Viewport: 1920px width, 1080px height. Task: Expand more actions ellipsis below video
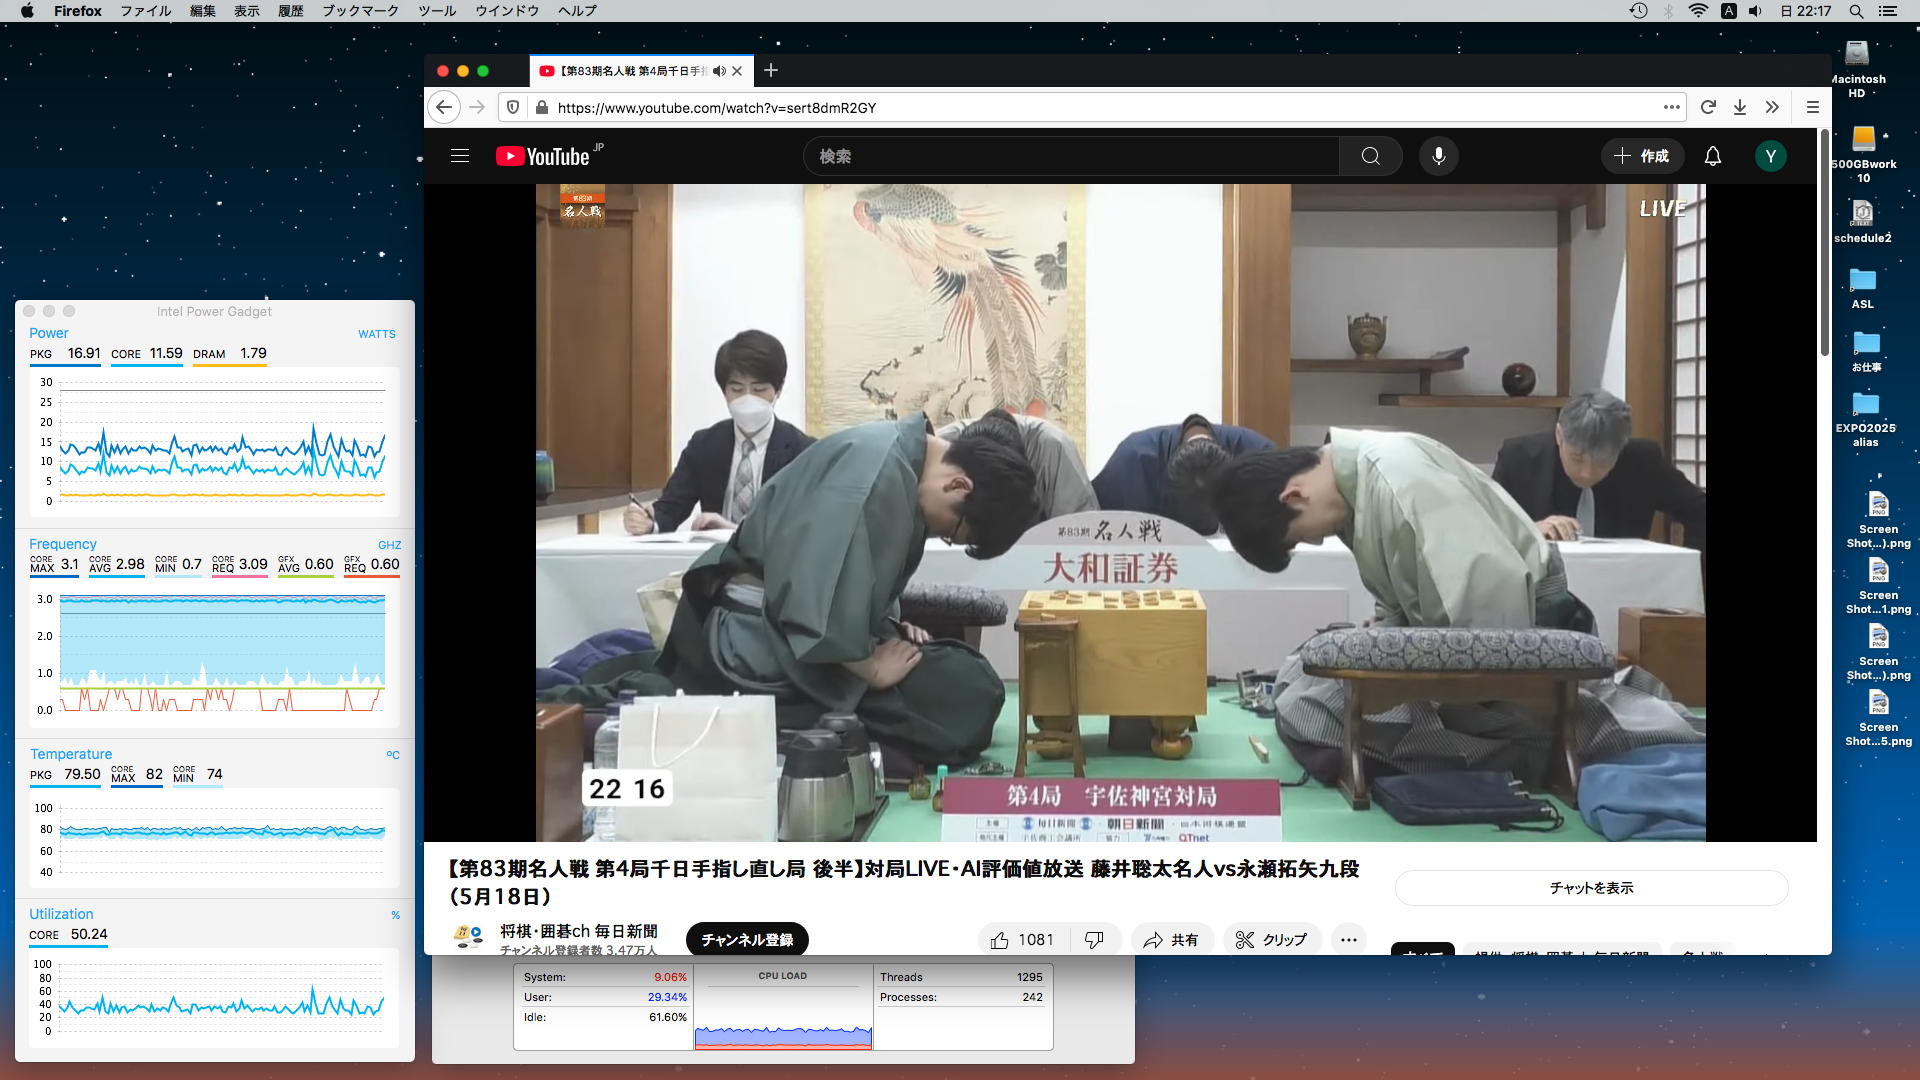(1348, 940)
